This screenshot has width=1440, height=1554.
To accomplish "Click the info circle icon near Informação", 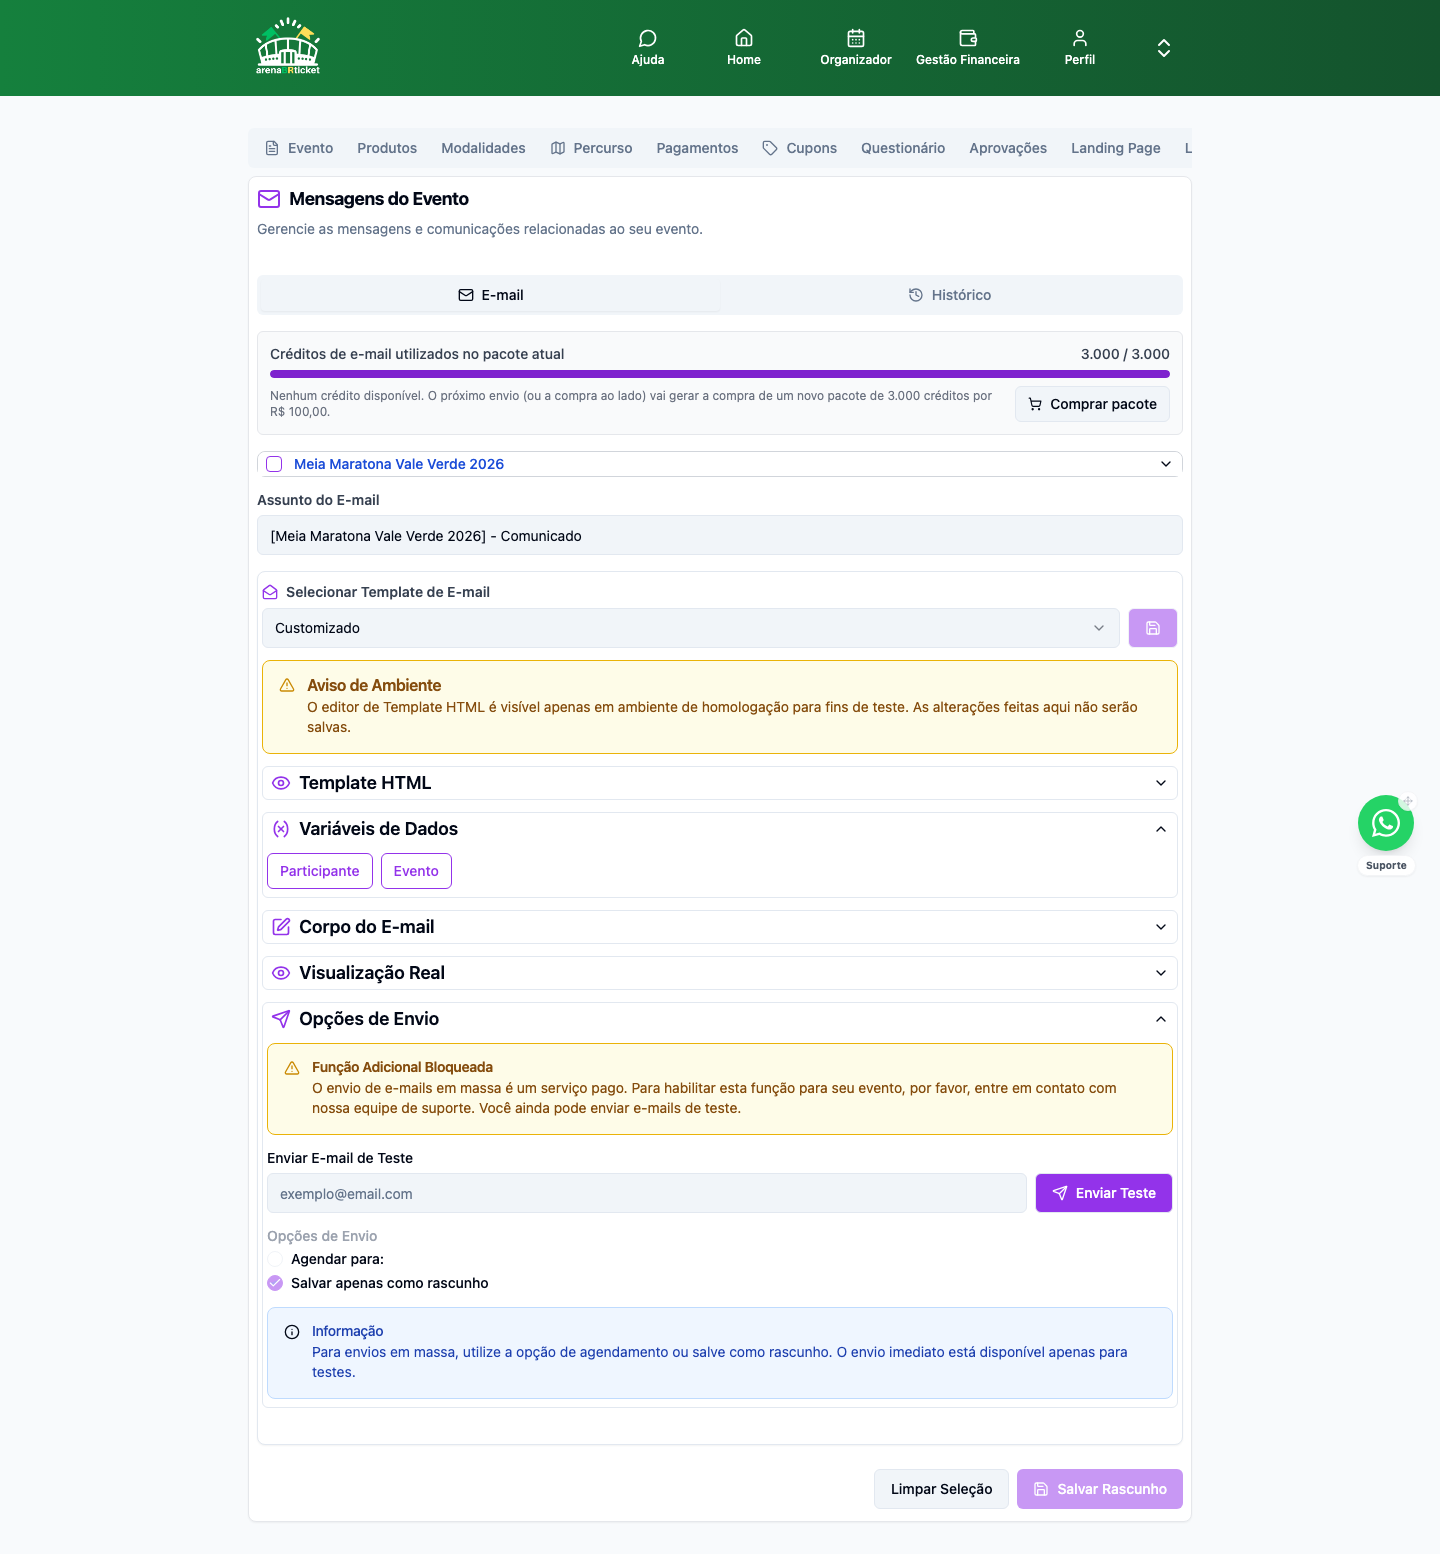I will 292,1332.
